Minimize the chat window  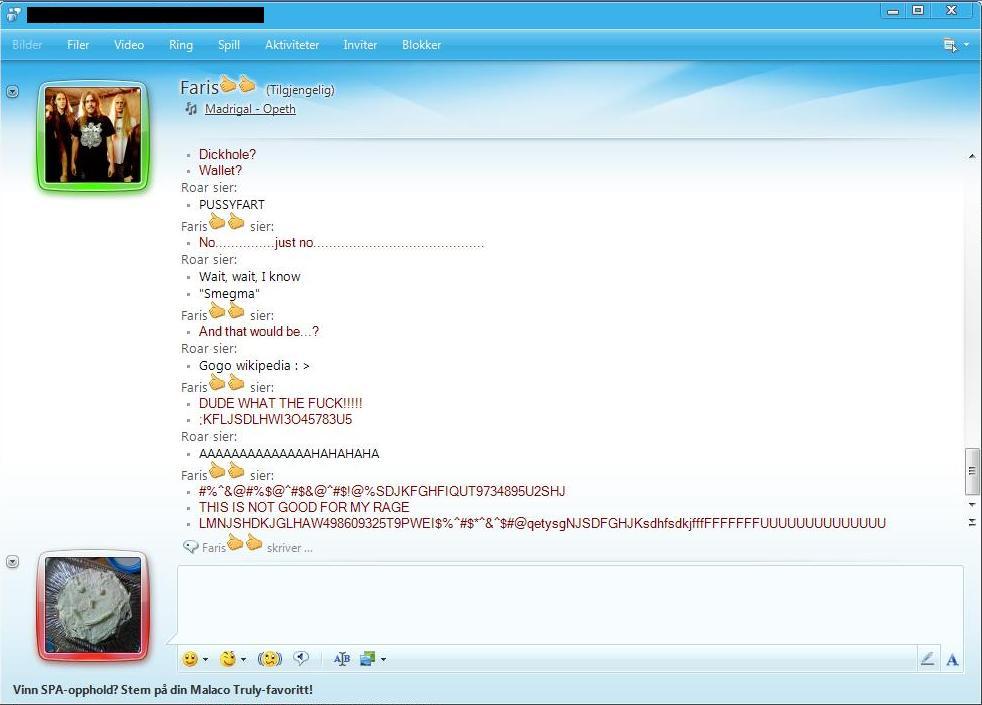893,11
